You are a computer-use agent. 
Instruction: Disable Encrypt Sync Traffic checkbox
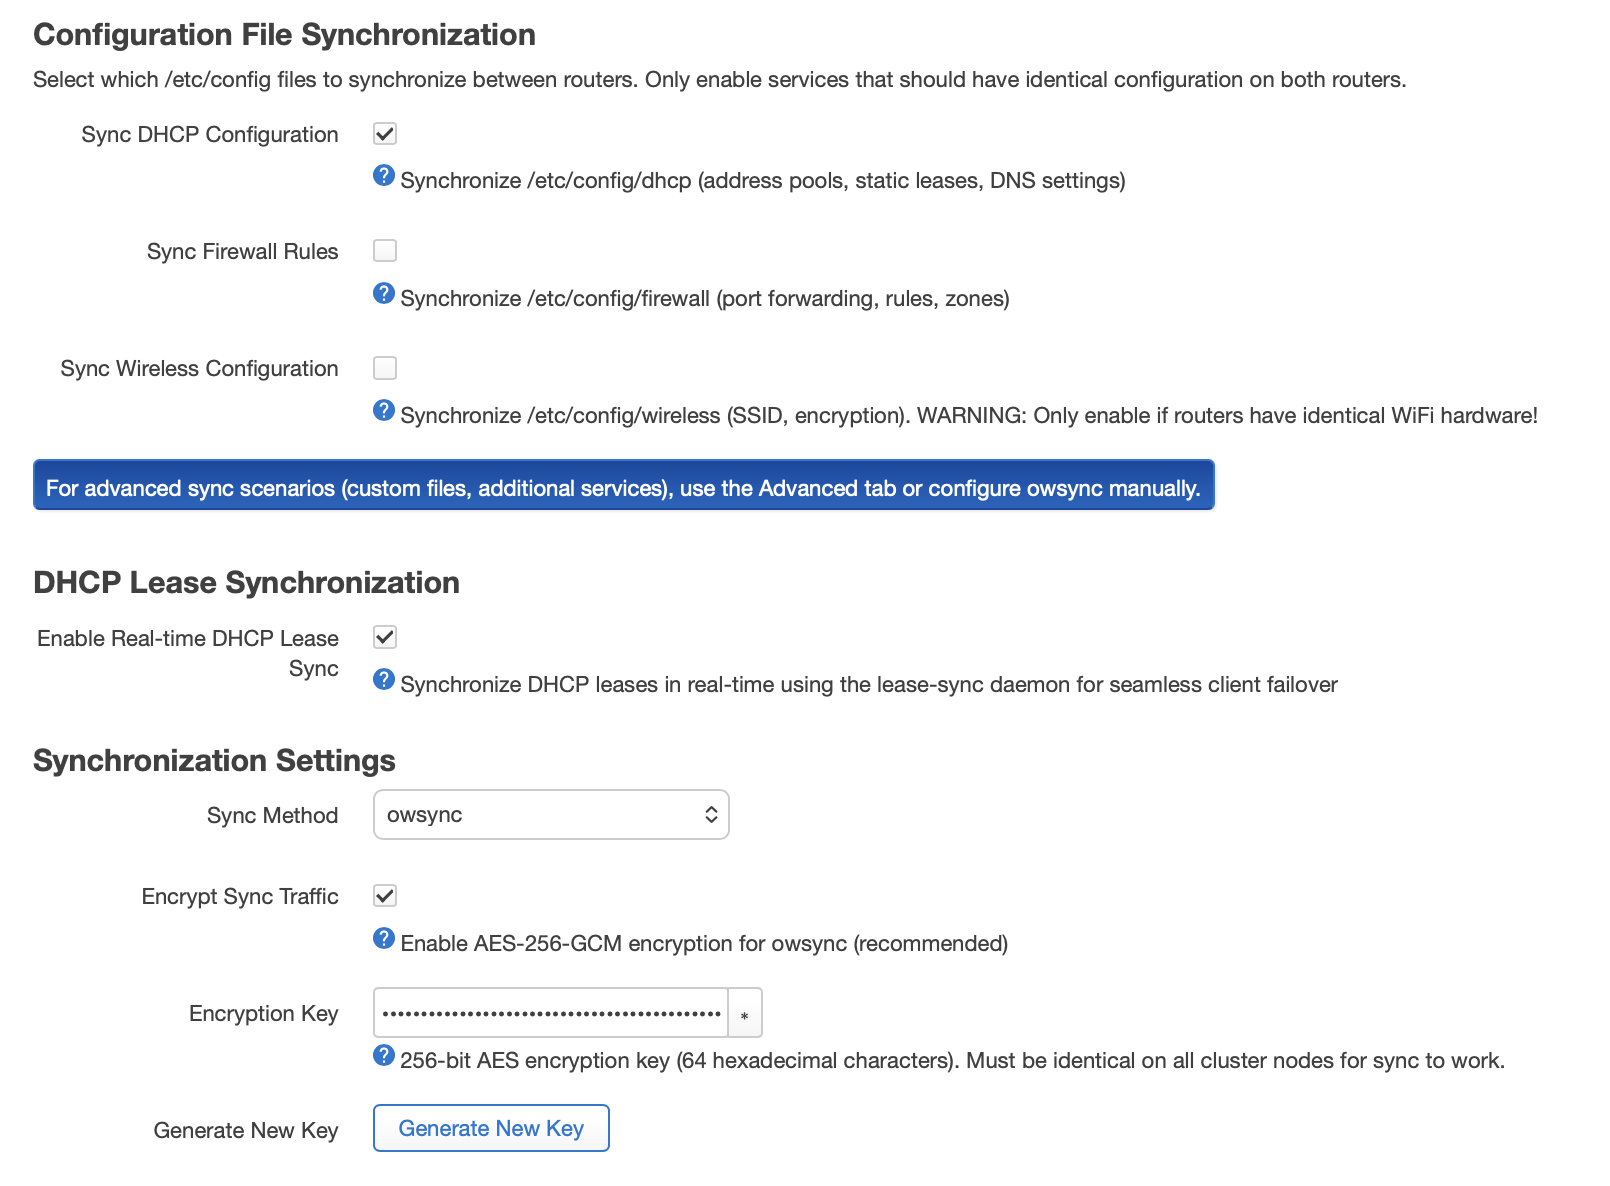[x=385, y=896]
